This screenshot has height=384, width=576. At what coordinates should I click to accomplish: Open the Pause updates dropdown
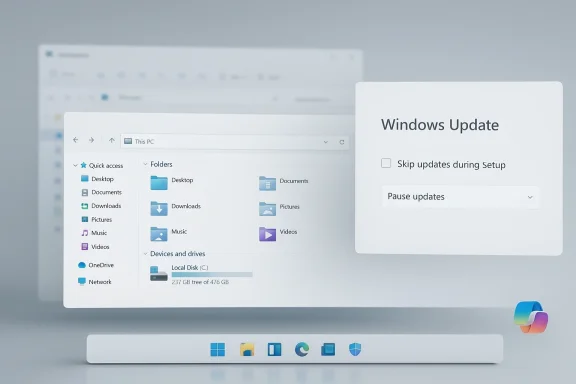pyautogui.click(x=460, y=197)
